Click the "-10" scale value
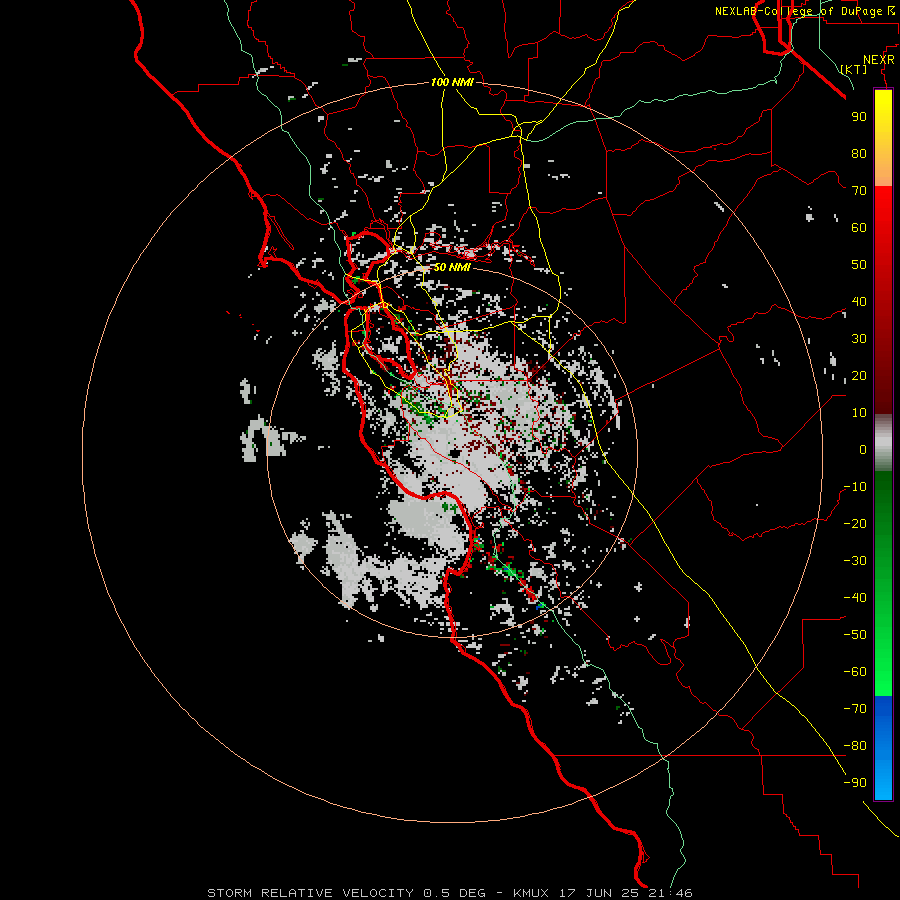The image size is (900, 900). [855, 487]
